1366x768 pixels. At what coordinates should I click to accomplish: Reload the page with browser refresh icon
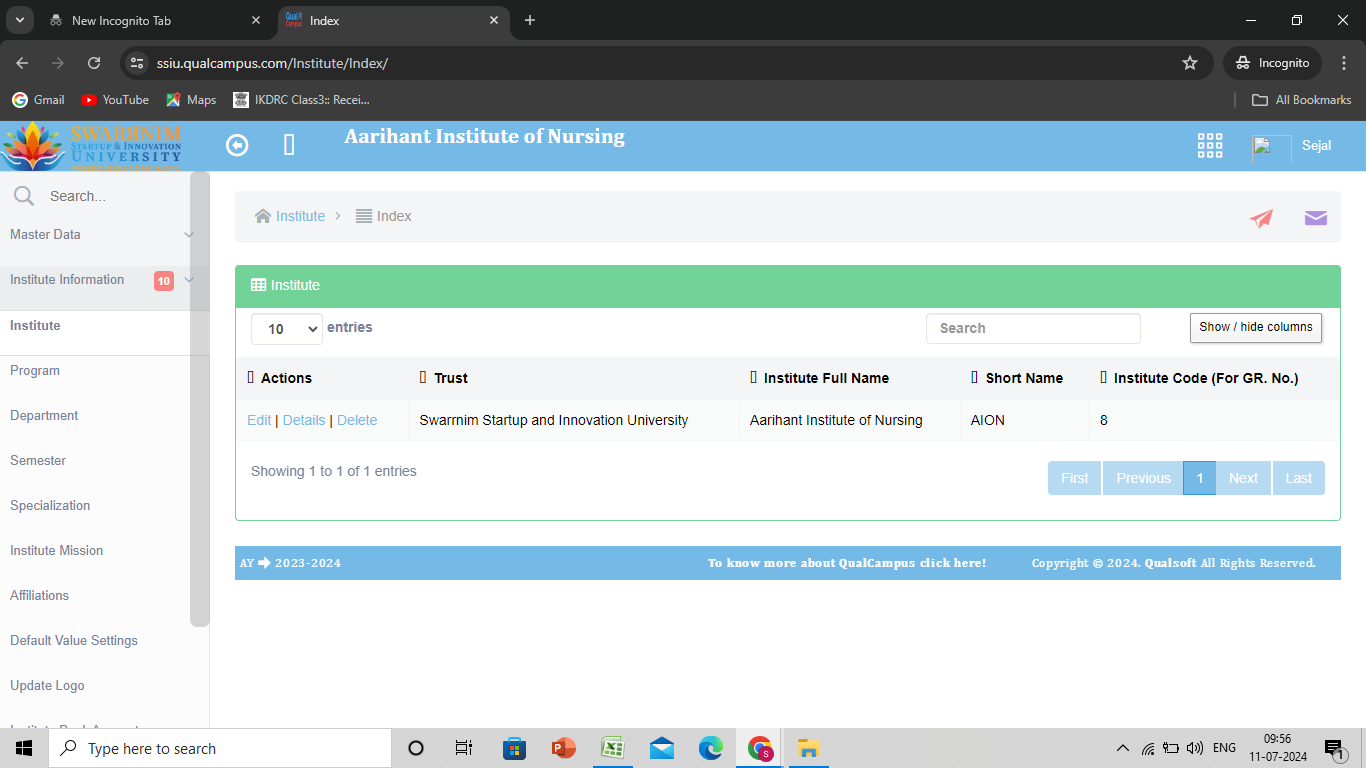click(94, 63)
